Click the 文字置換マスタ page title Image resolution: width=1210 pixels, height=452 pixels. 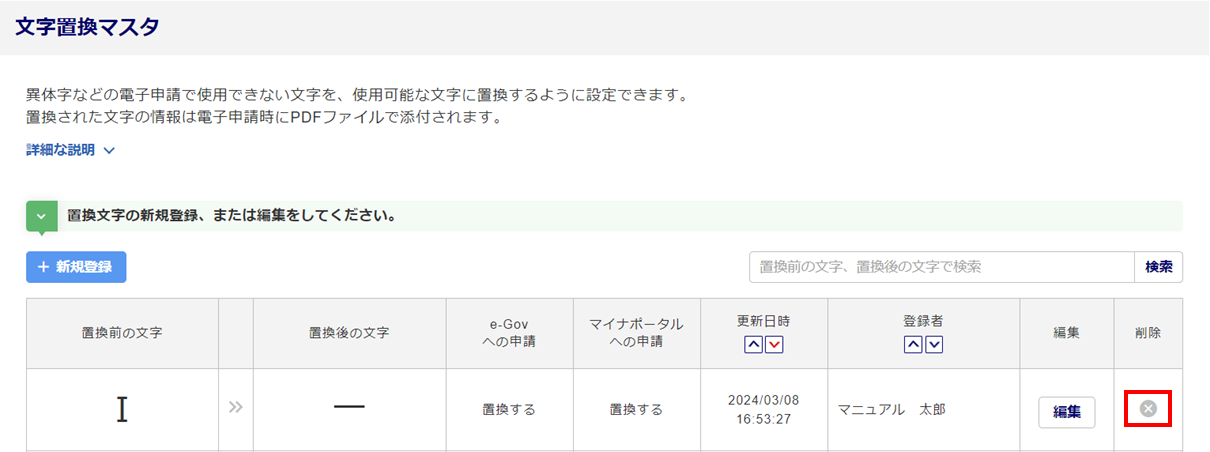[87, 27]
